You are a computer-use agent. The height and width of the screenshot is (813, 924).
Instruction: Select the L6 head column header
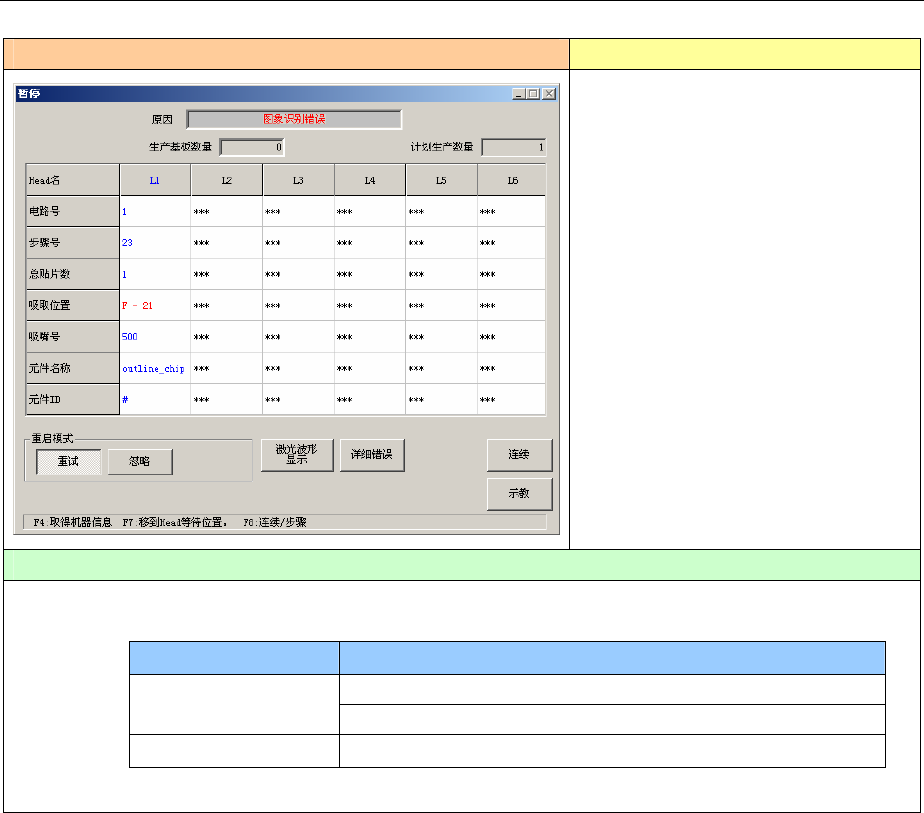[512, 180]
